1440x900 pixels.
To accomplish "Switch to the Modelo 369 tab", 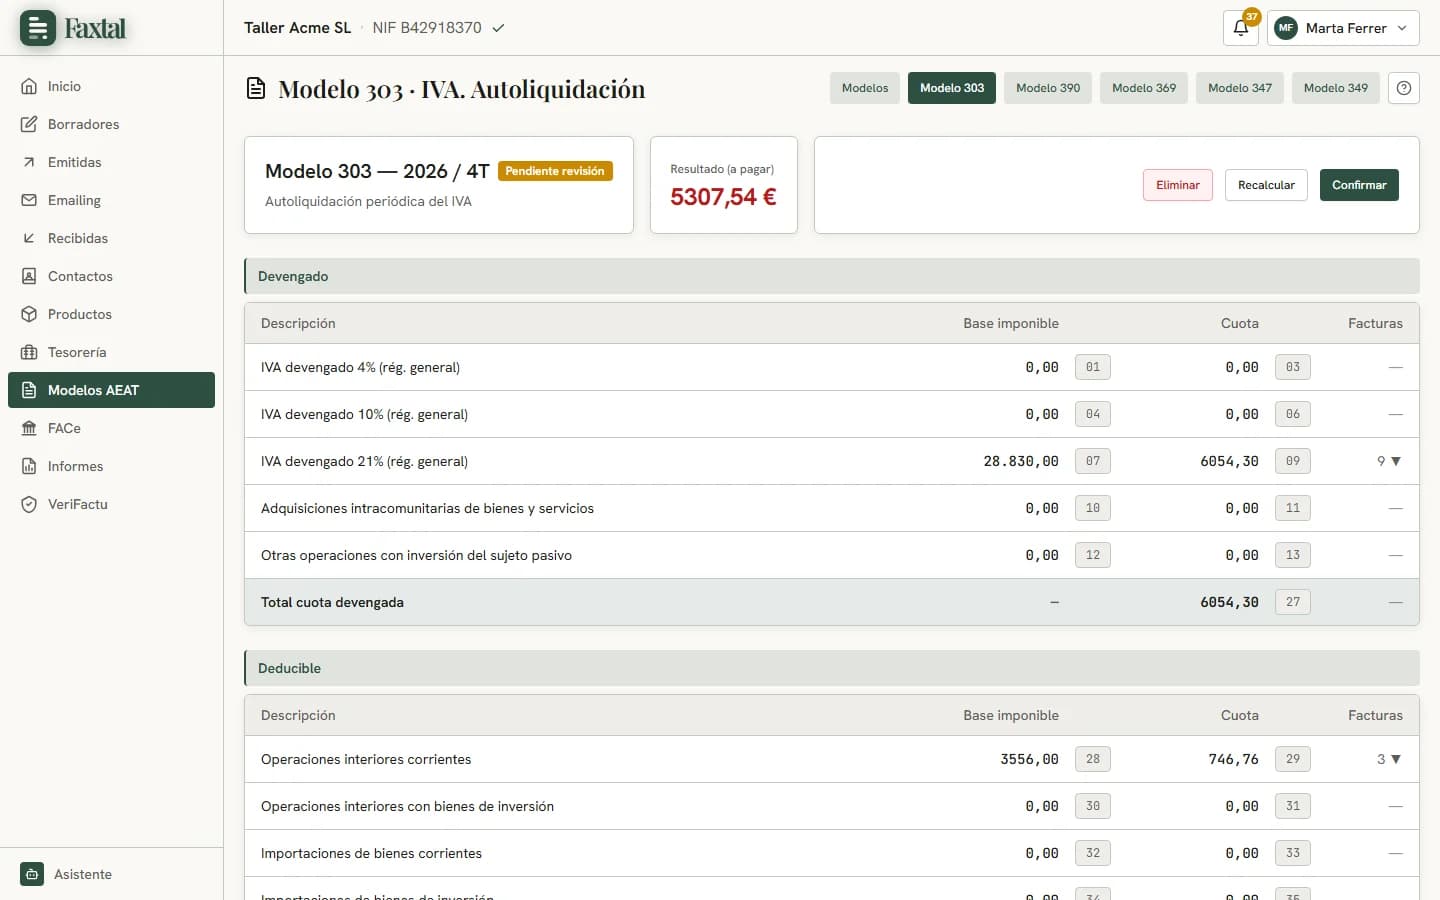I will tap(1144, 88).
